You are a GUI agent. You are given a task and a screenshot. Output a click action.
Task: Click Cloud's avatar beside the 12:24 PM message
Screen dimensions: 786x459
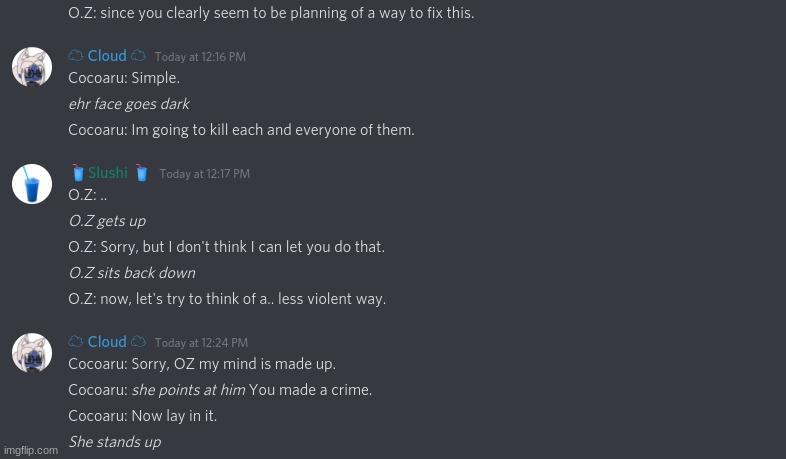click(x=32, y=353)
